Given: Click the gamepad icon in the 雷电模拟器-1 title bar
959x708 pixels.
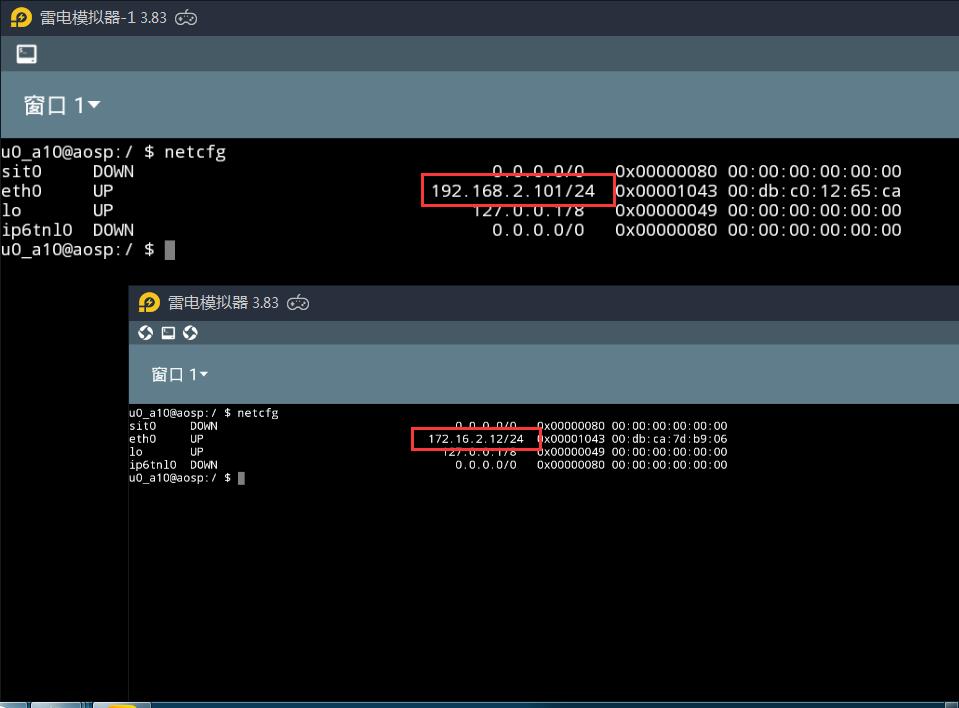Looking at the screenshot, I should click(186, 18).
